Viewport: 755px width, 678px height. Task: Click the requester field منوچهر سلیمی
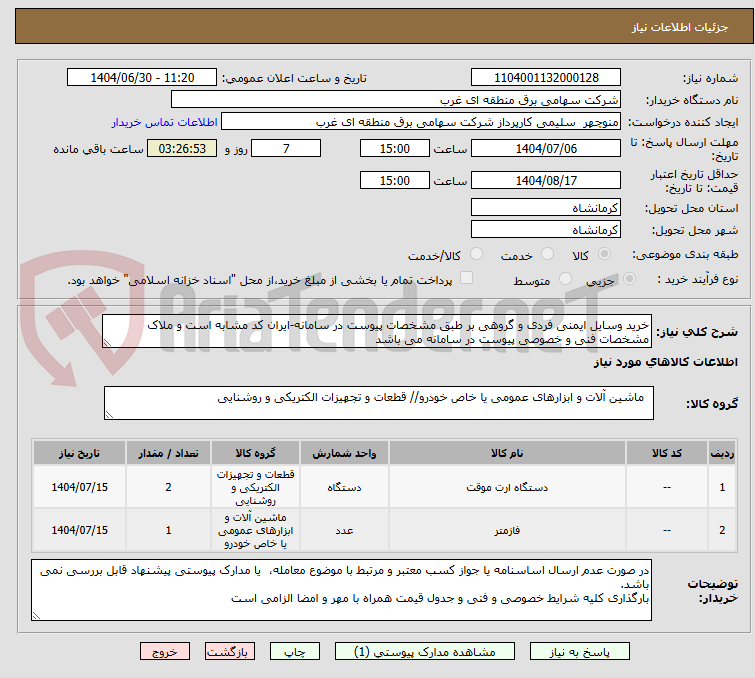[x=420, y=122]
